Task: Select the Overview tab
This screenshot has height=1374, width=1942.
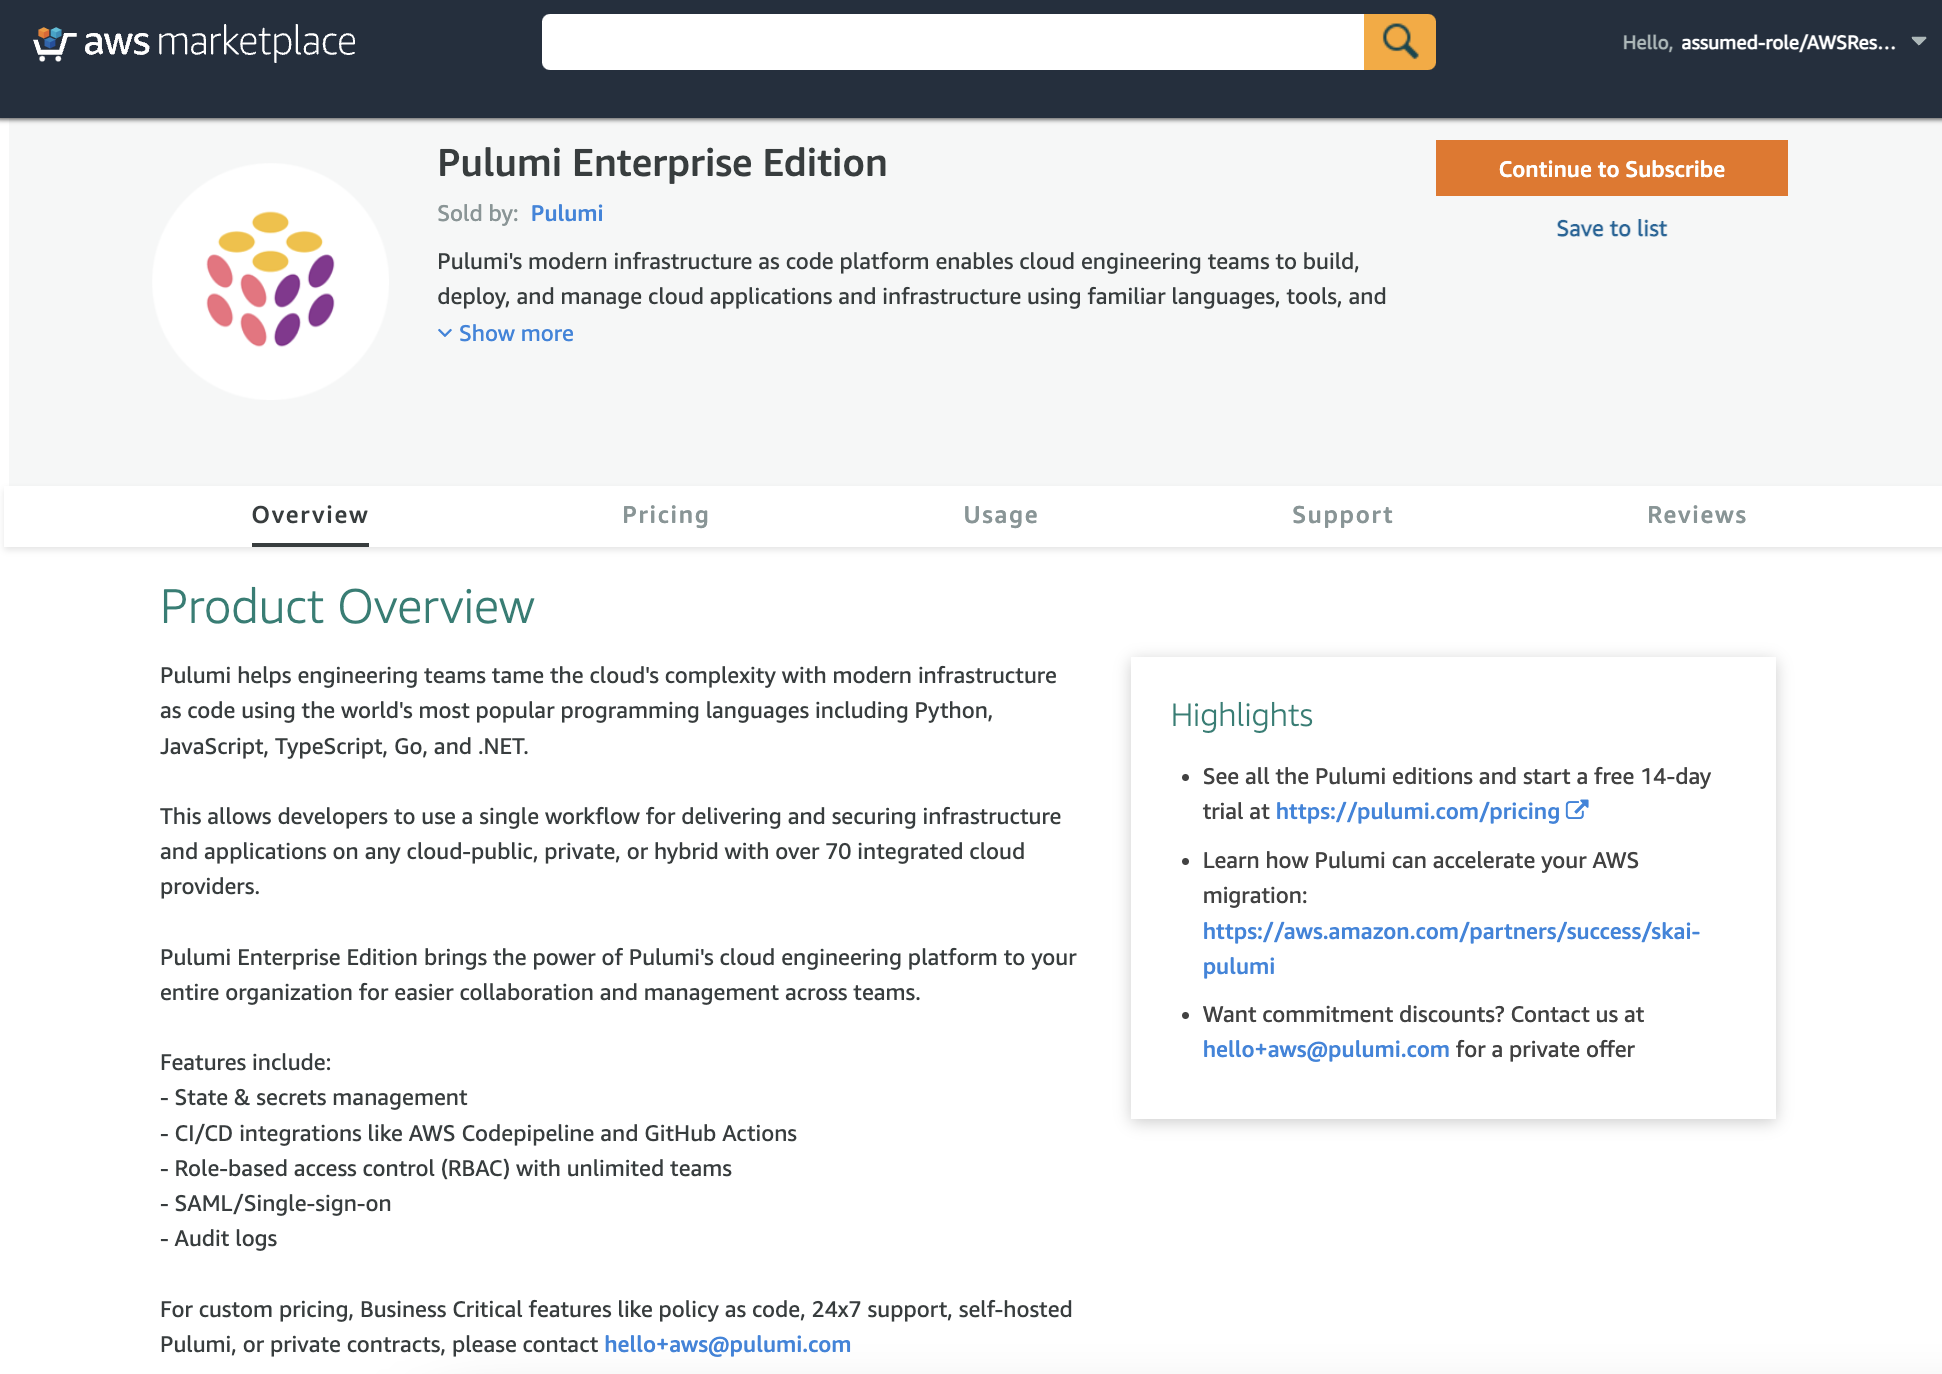Action: [x=310, y=515]
